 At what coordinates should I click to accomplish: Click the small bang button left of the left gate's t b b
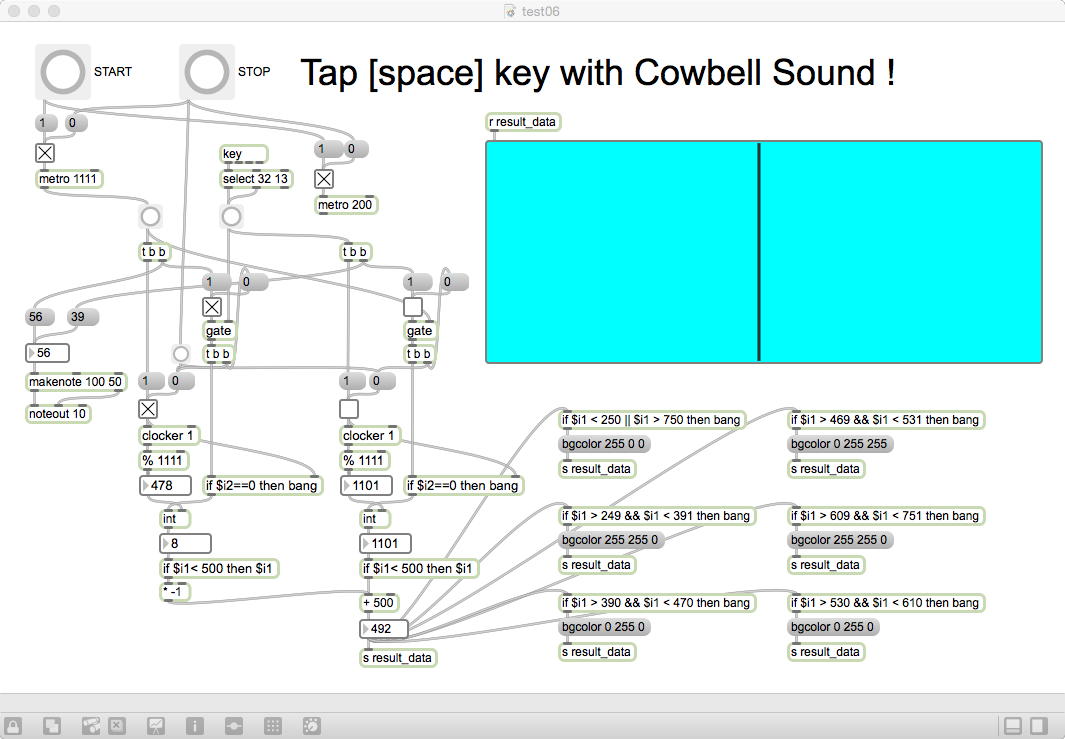180,354
